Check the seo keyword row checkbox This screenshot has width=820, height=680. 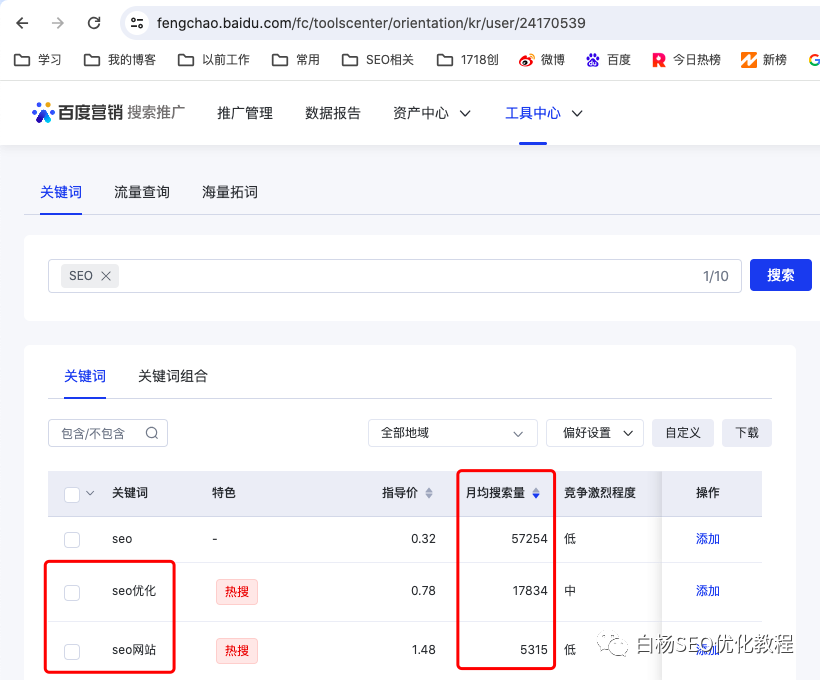pos(72,539)
